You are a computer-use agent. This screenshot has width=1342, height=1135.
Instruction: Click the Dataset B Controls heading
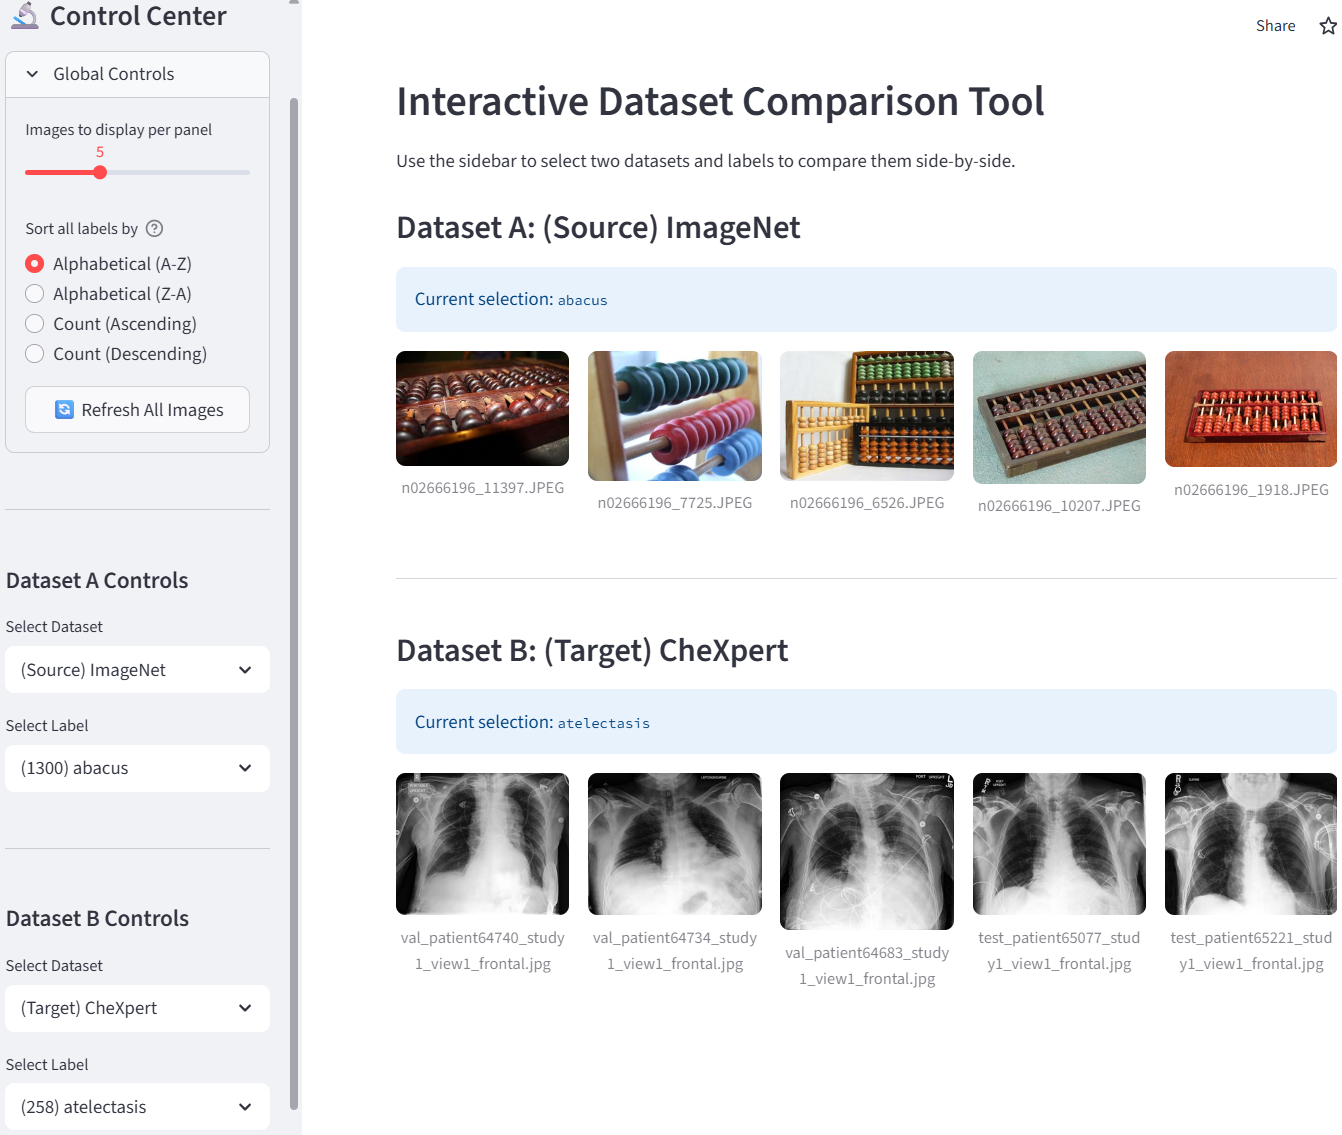point(97,918)
